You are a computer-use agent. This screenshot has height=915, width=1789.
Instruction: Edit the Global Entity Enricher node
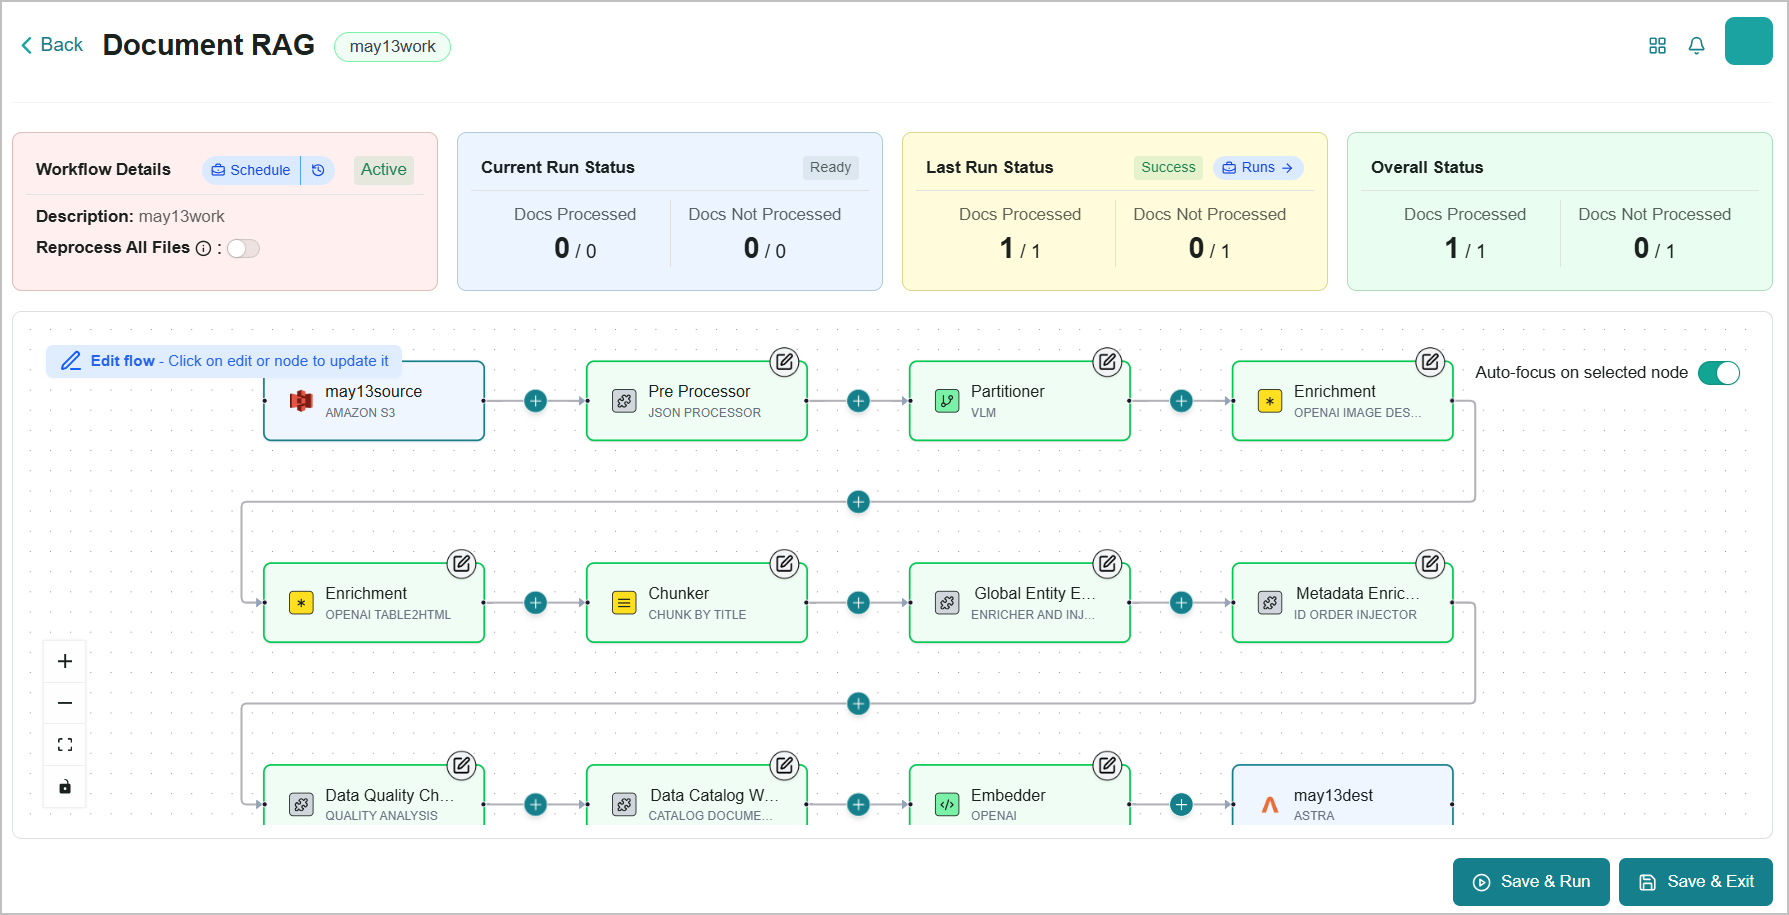point(1107,564)
